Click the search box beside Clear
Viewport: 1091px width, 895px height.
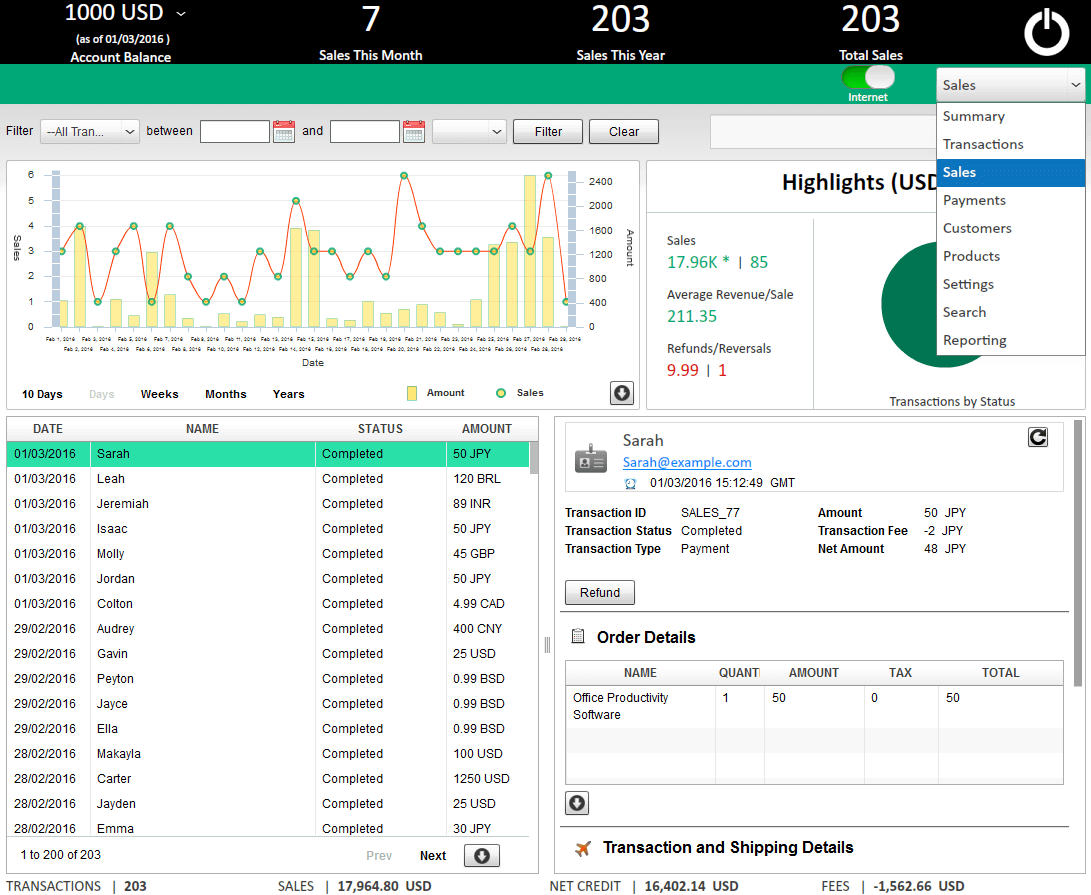point(822,132)
